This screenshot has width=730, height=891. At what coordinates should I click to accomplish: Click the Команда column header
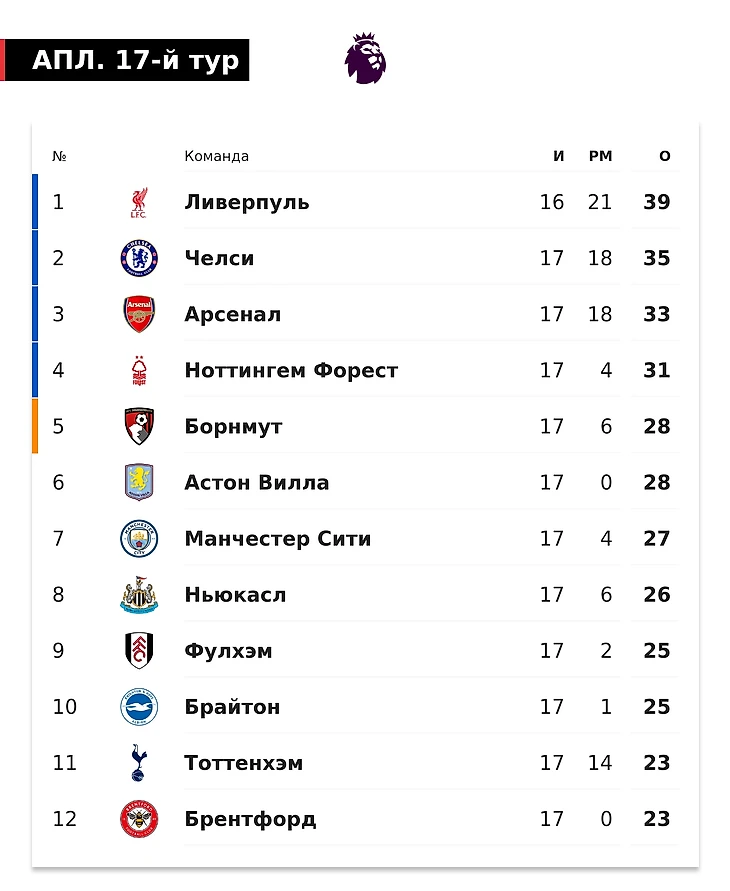click(x=216, y=156)
